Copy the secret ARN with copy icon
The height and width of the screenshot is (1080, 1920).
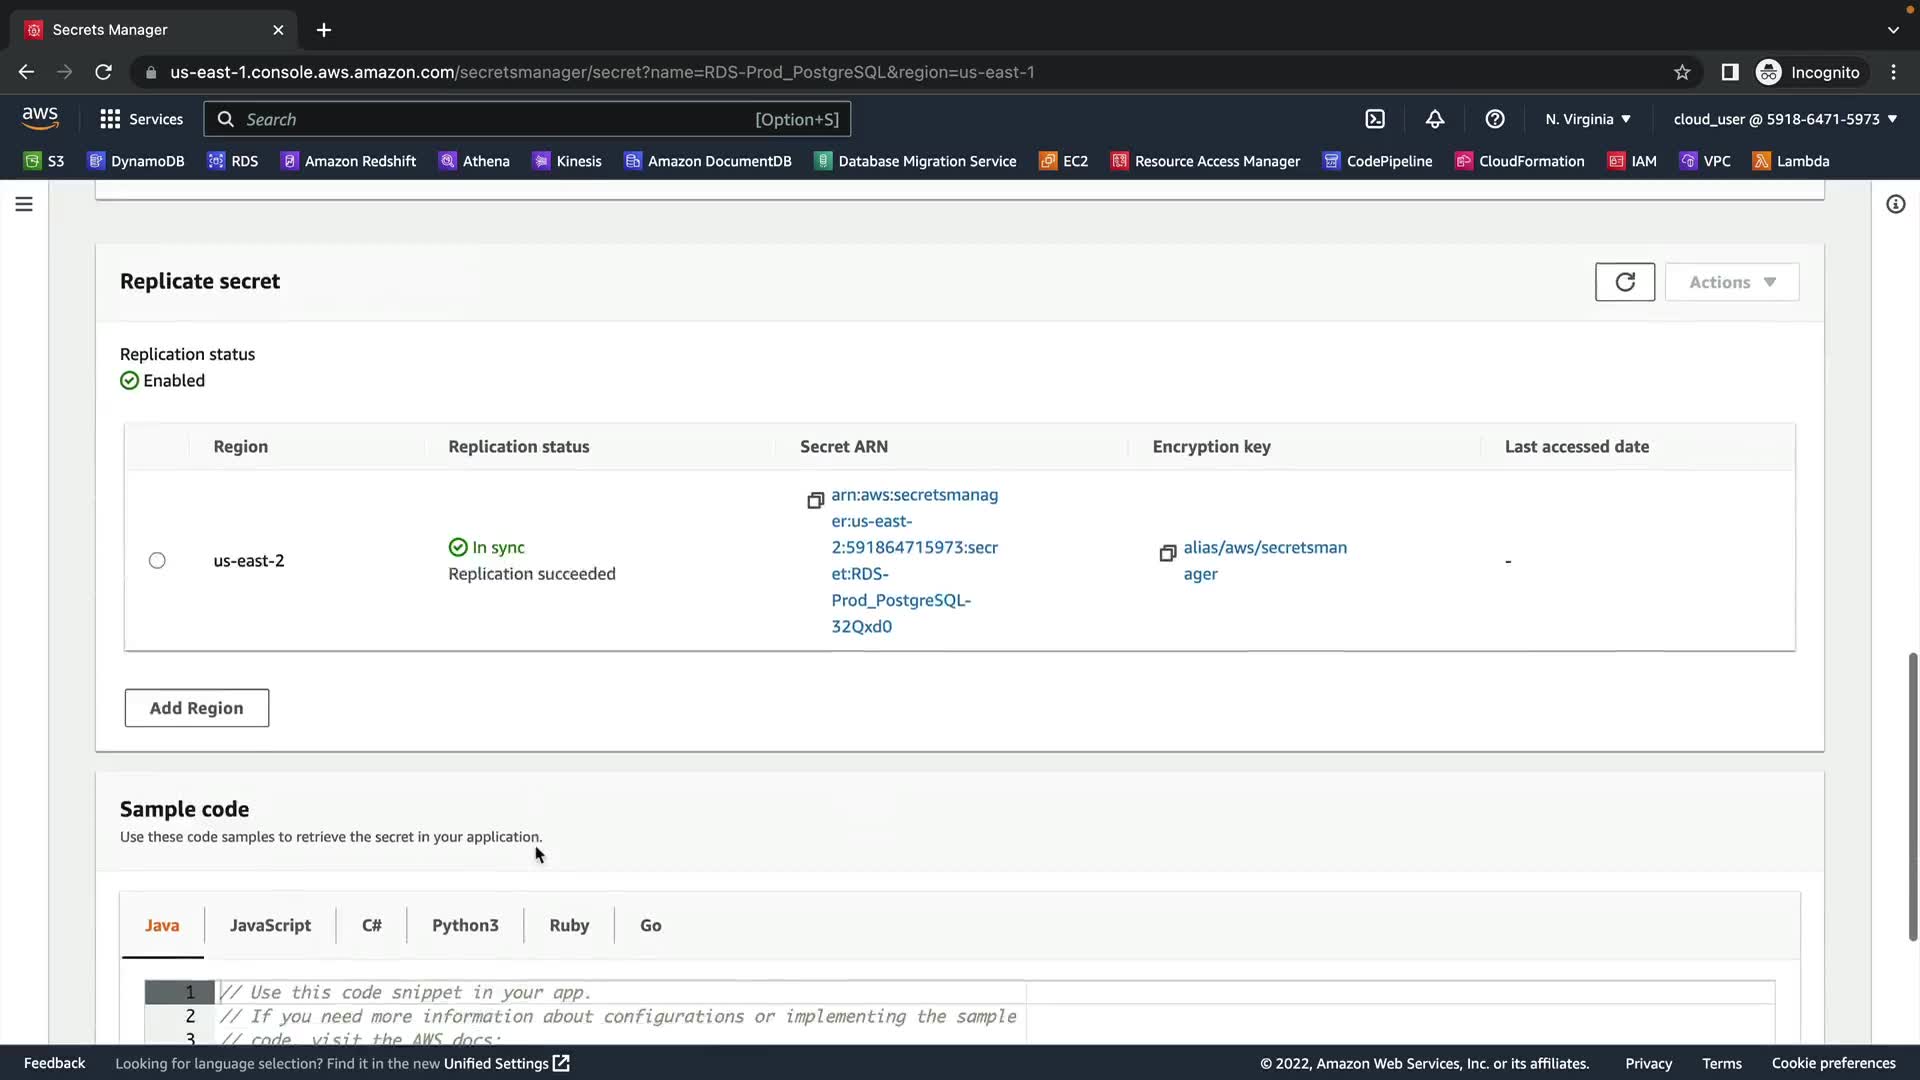[816, 500]
